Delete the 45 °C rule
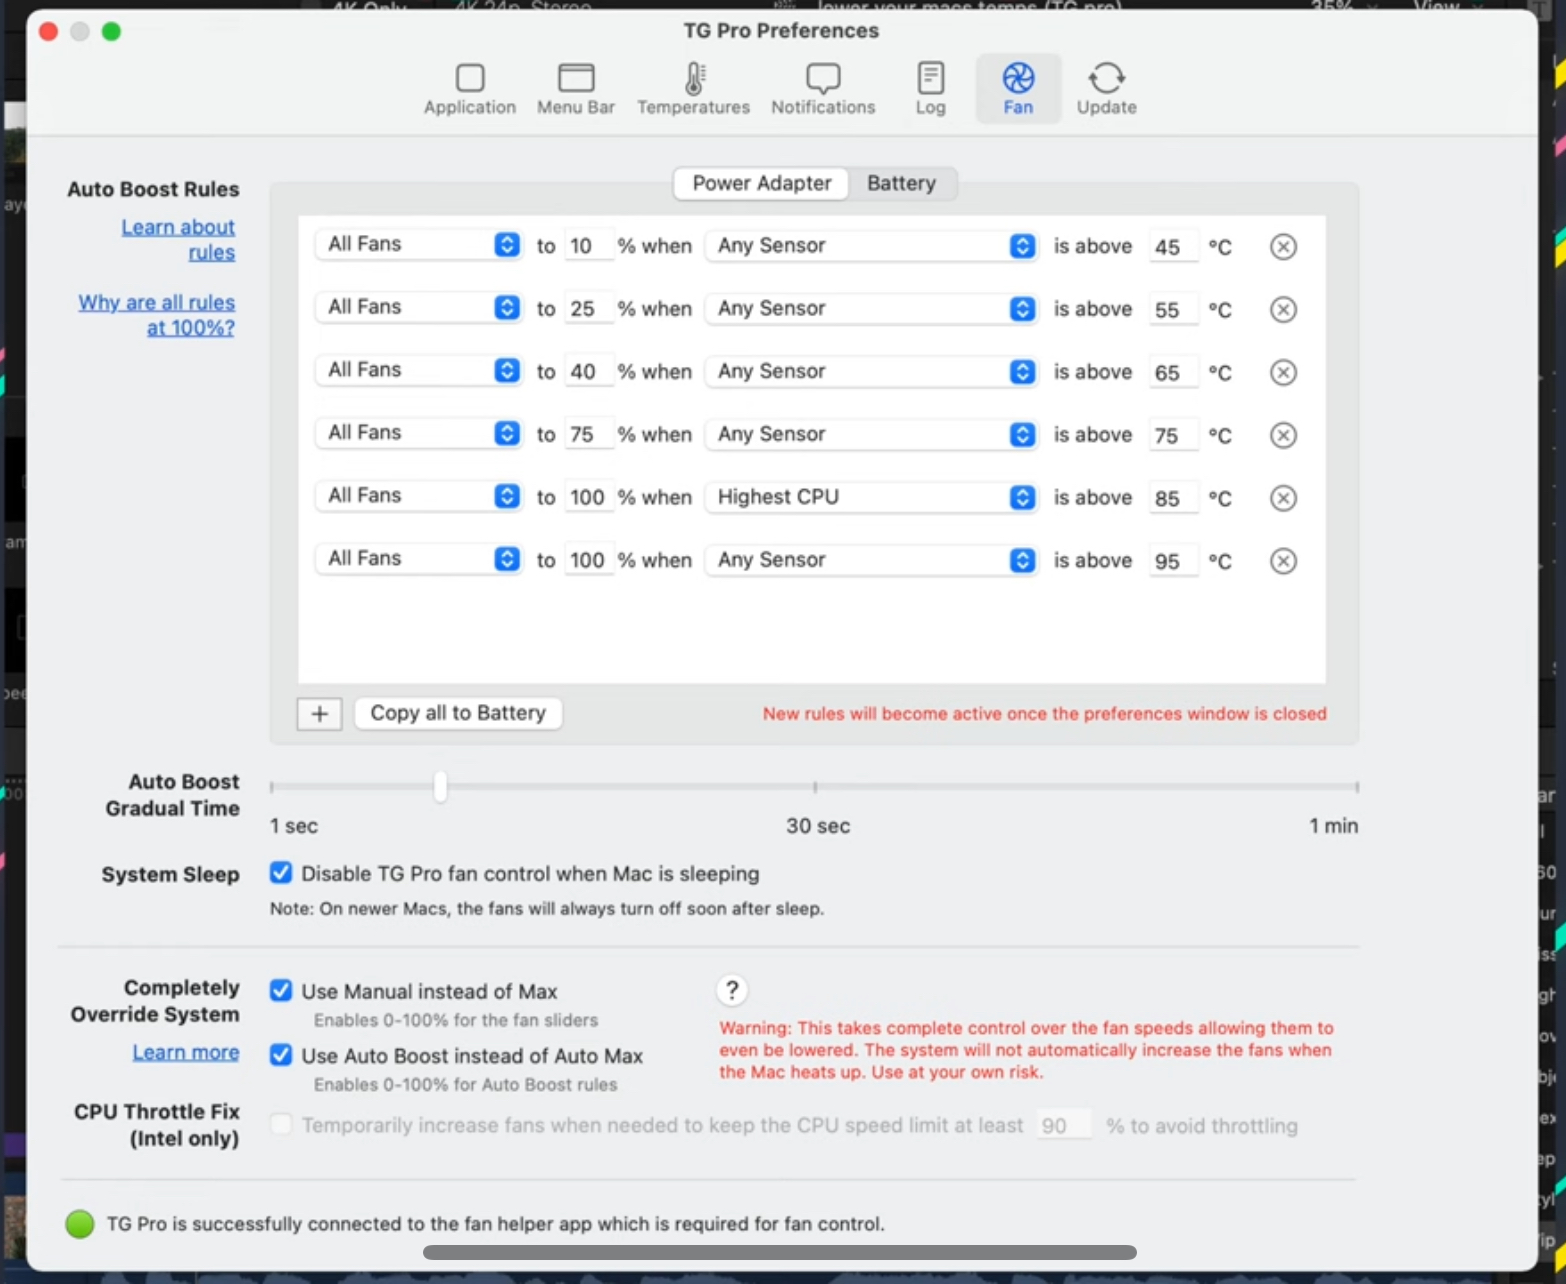Screen dimensions: 1566x1284 [x=1283, y=246]
